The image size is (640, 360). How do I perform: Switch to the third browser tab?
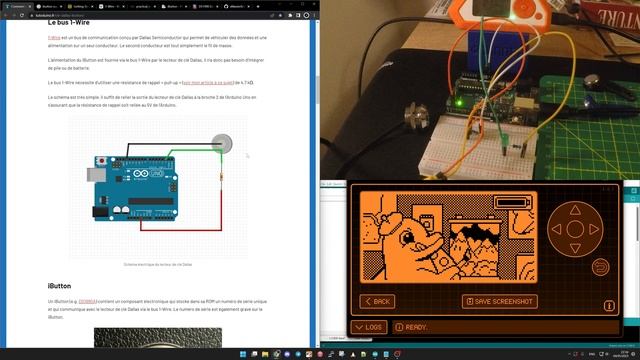[80, 7]
